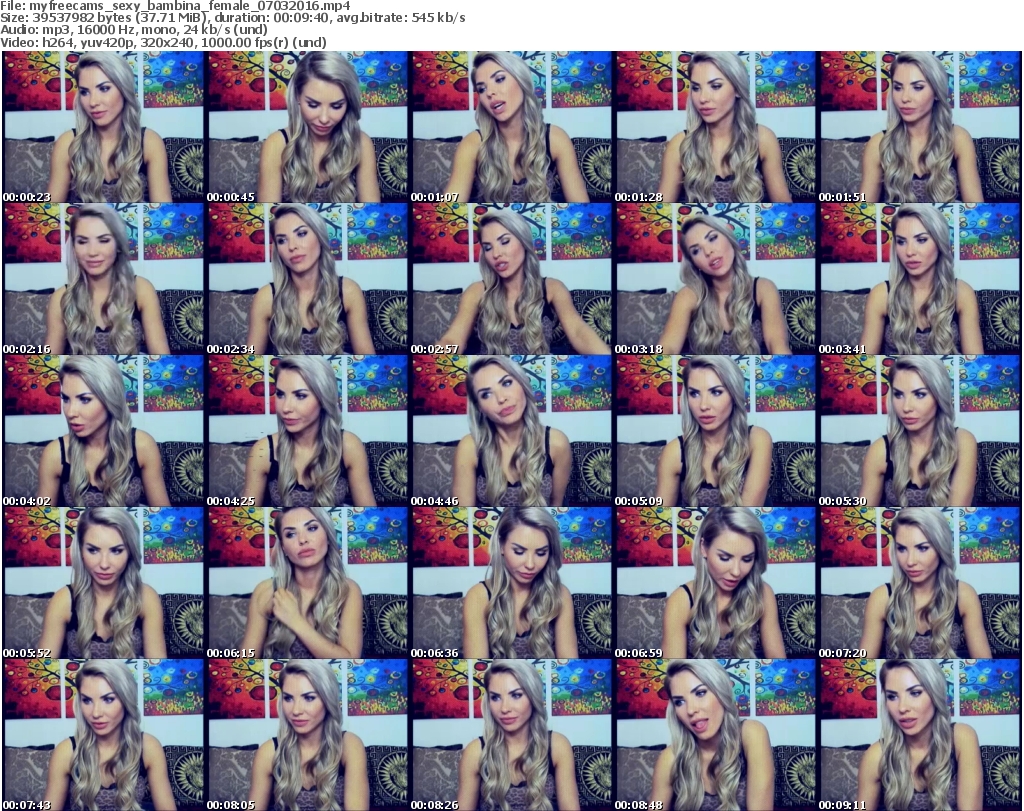Open the frame at 00:03:41
This screenshot has width=1024, height=811.
[919, 279]
